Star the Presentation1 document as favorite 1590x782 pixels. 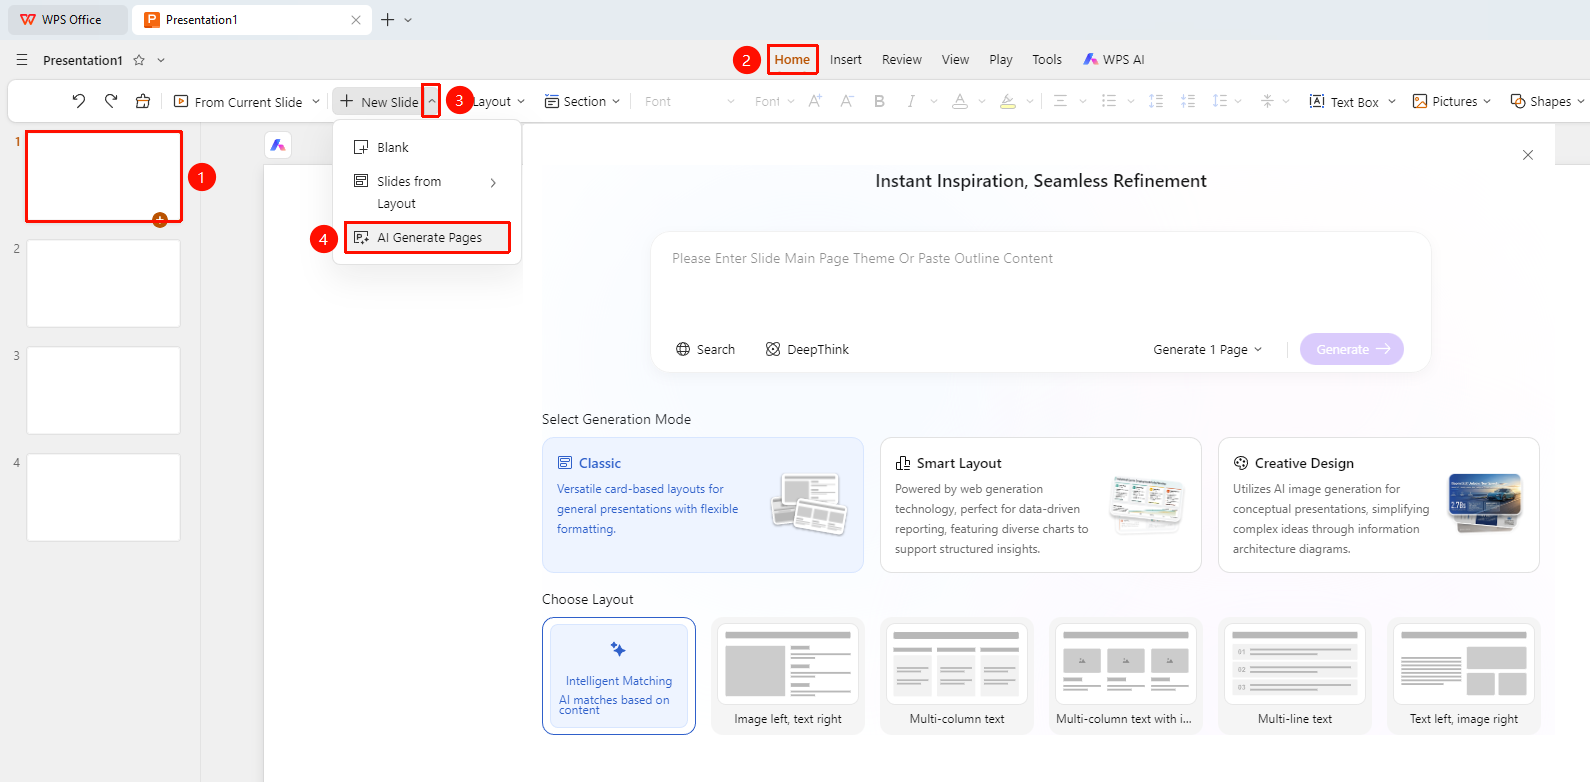pyautogui.click(x=139, y=60)
